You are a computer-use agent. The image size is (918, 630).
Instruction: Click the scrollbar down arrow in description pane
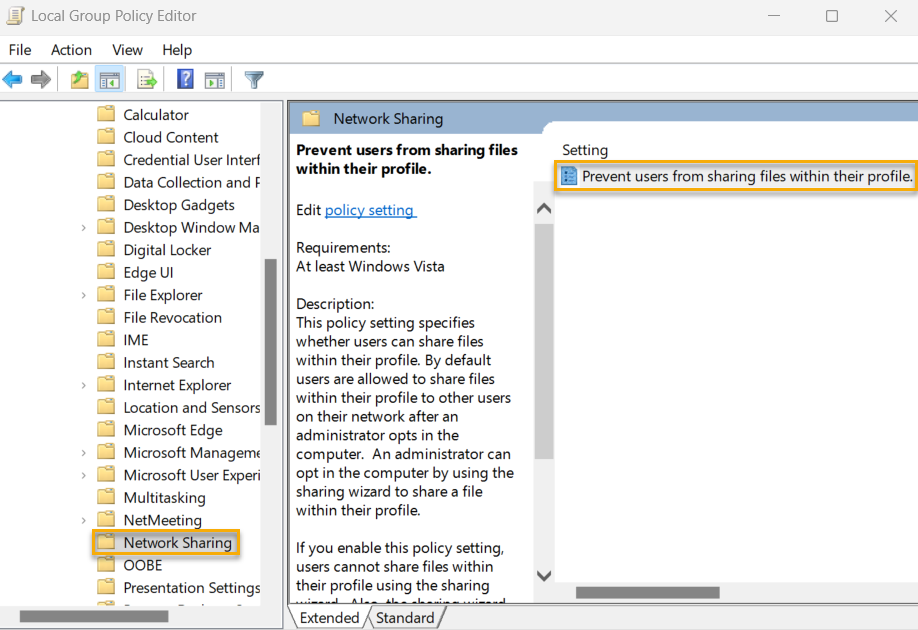pyautogui.click(x=543, y=575)
